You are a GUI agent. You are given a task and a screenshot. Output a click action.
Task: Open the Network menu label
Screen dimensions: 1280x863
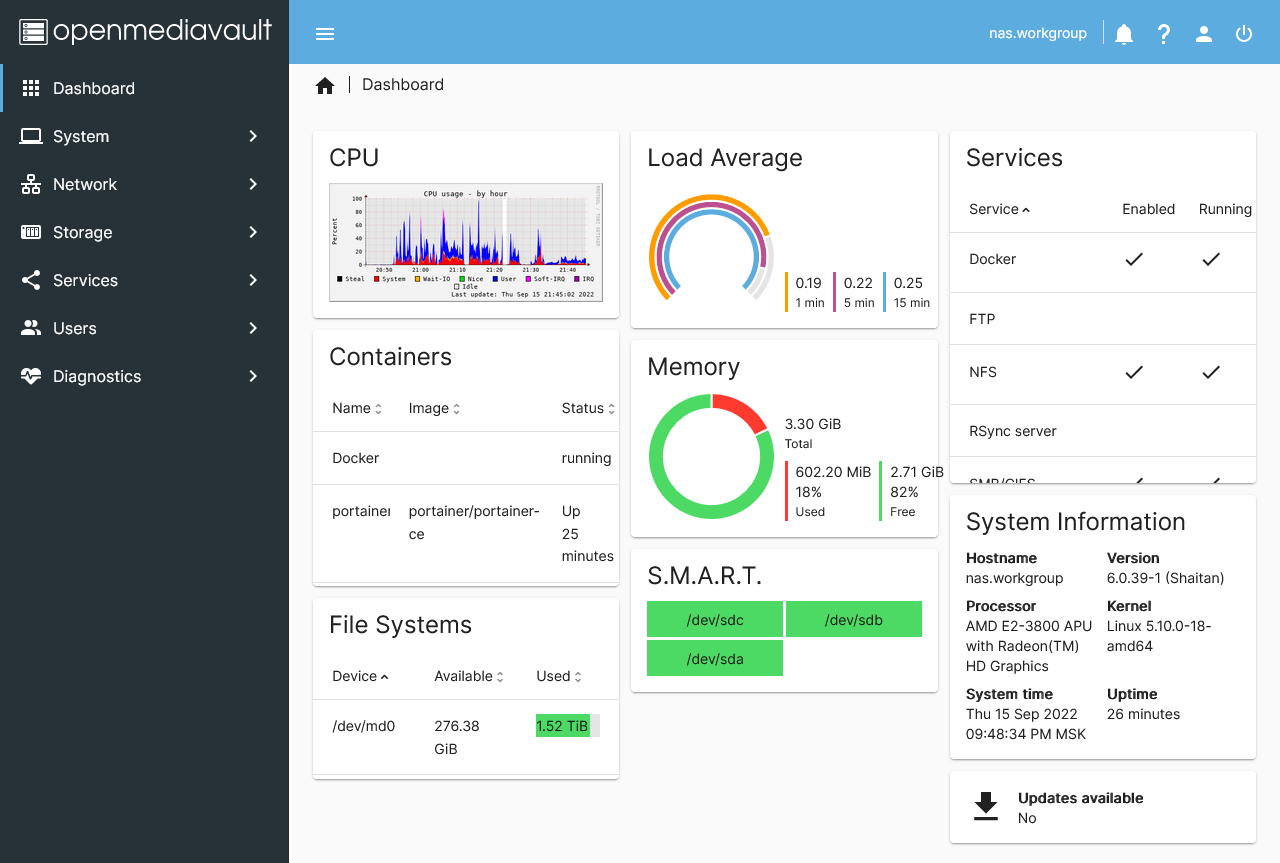coord(85,184)
